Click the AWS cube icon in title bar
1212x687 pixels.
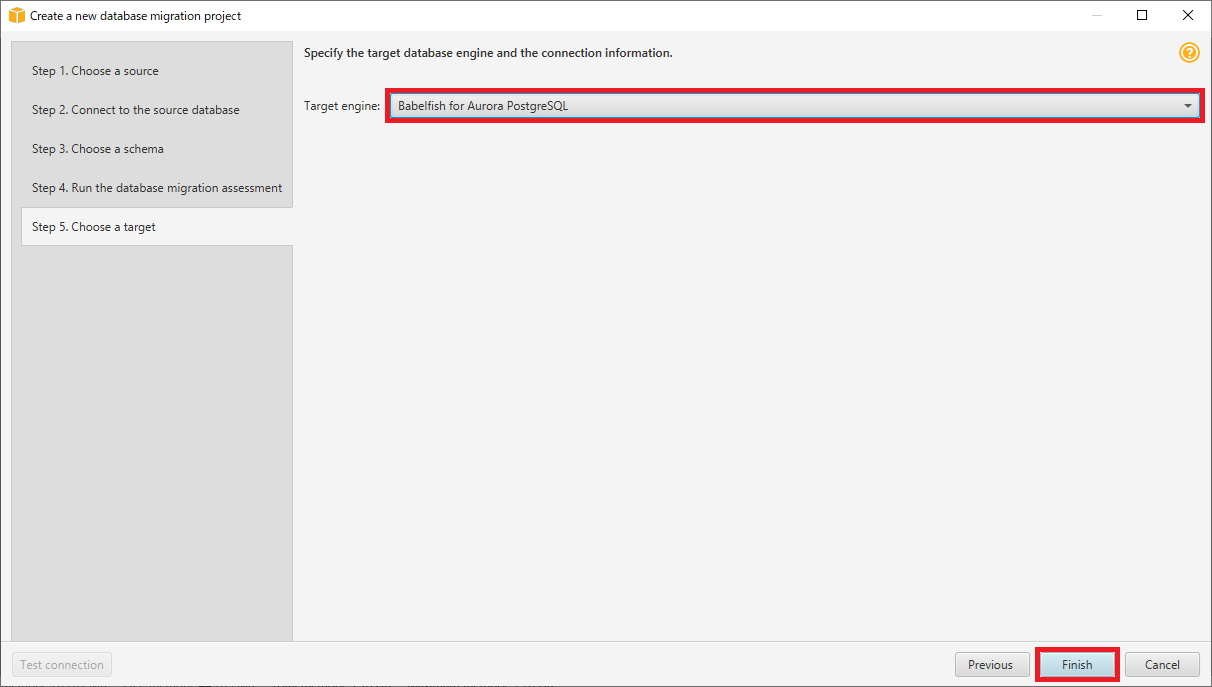[16, 16]
